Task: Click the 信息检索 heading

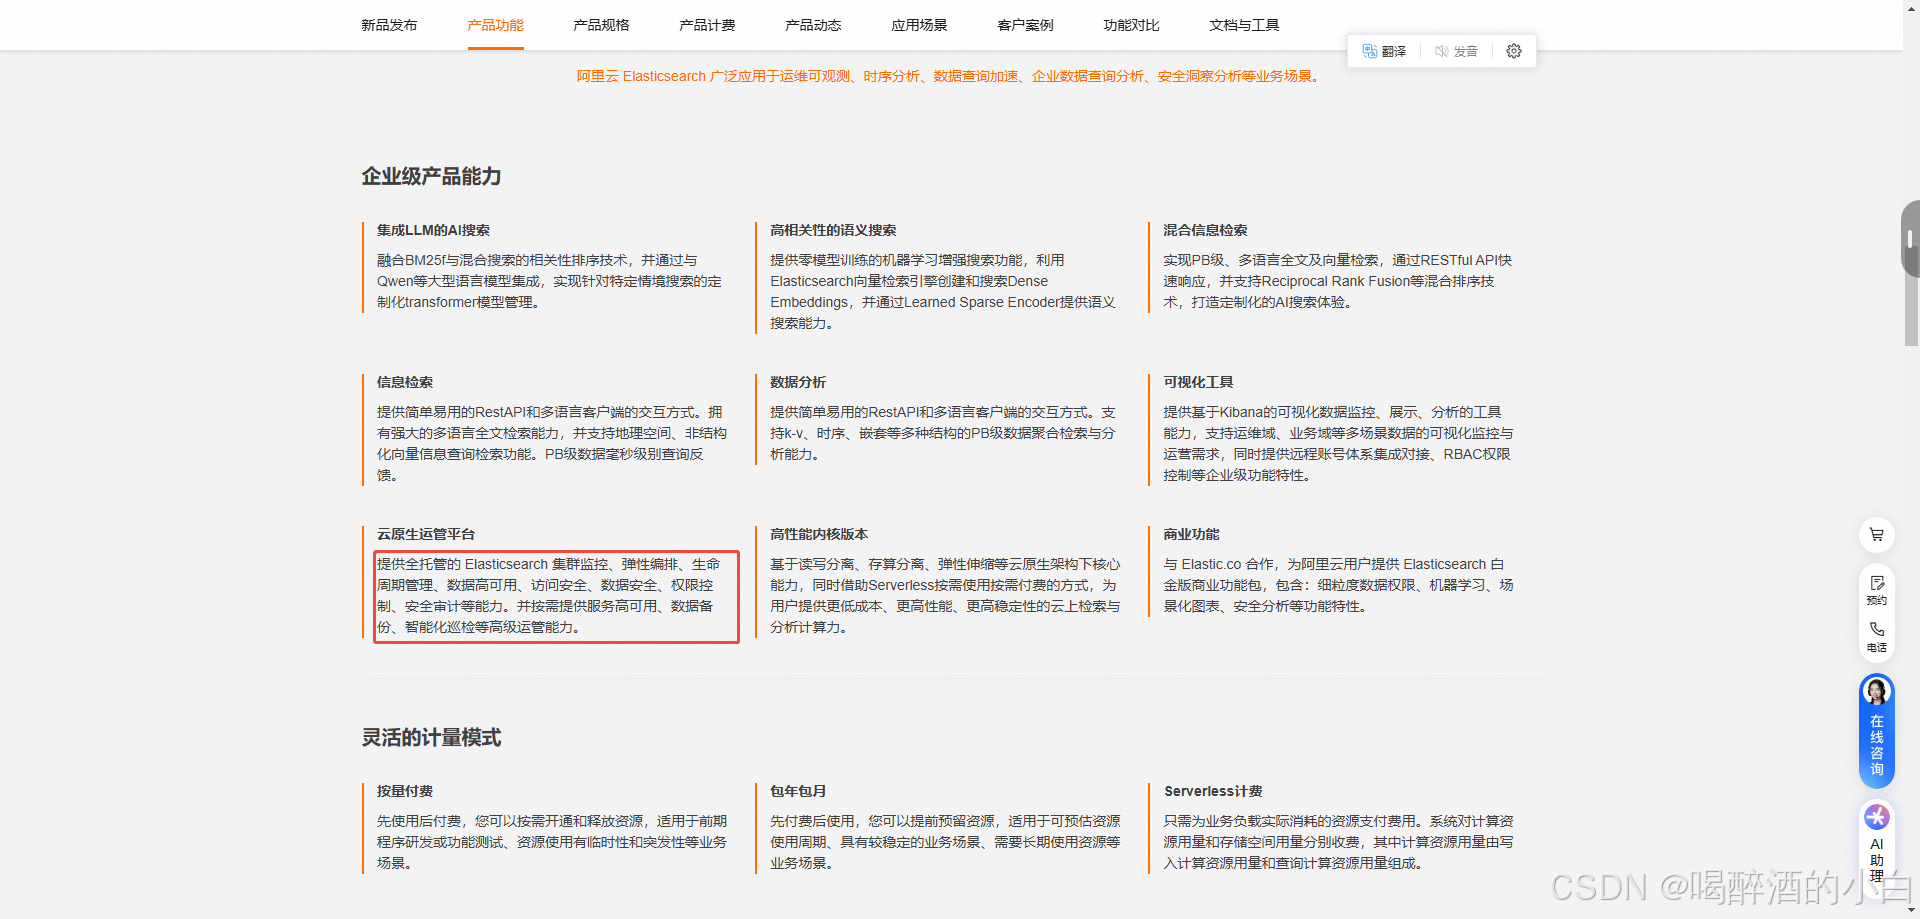Action: 405,382
